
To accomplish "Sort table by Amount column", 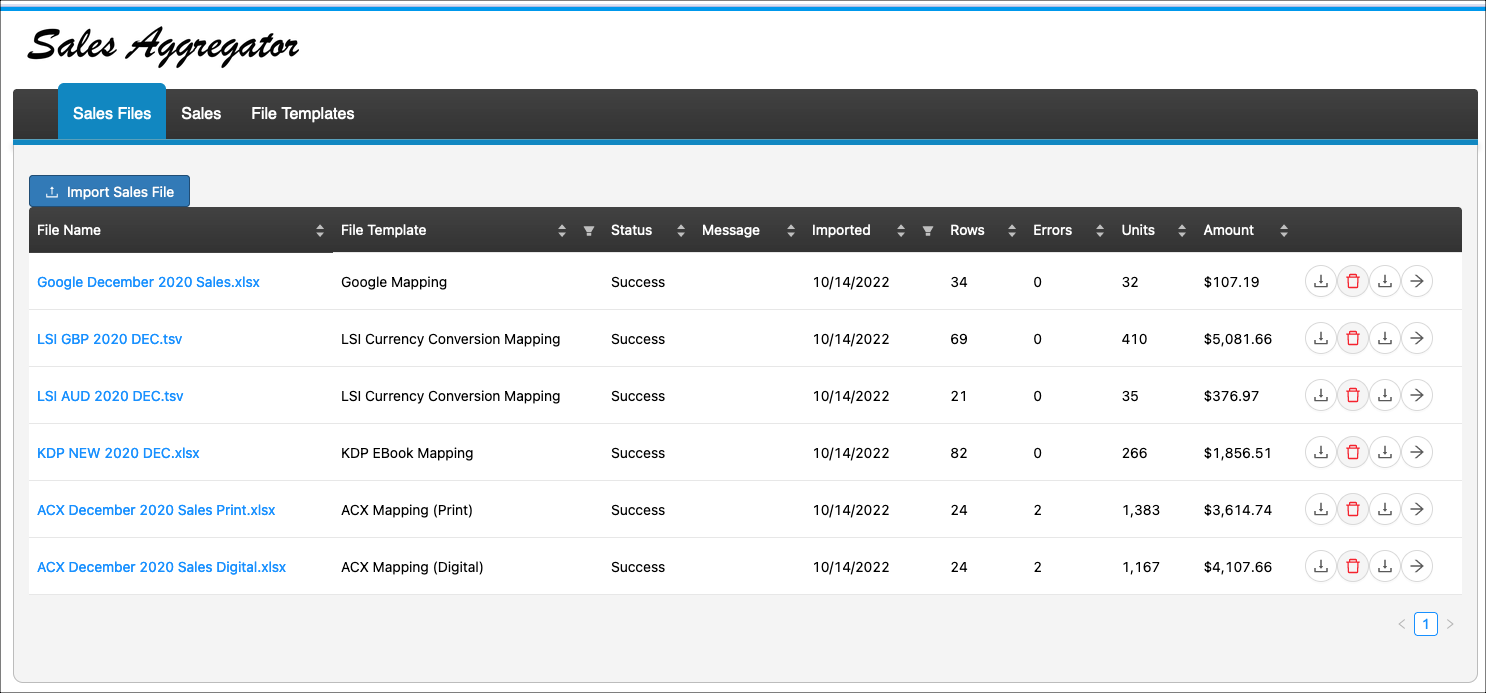I will (1284, 231).
